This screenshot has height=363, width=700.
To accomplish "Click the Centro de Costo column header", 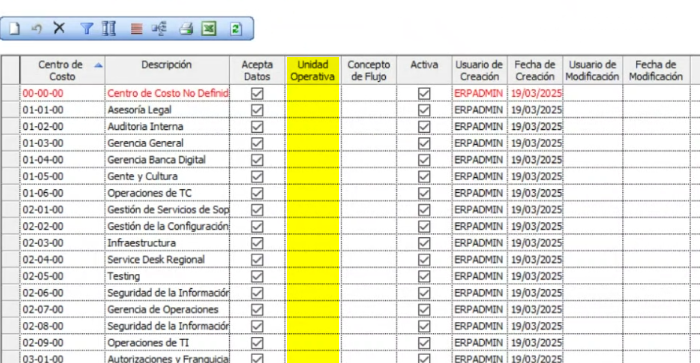I will tap(62, 70).
